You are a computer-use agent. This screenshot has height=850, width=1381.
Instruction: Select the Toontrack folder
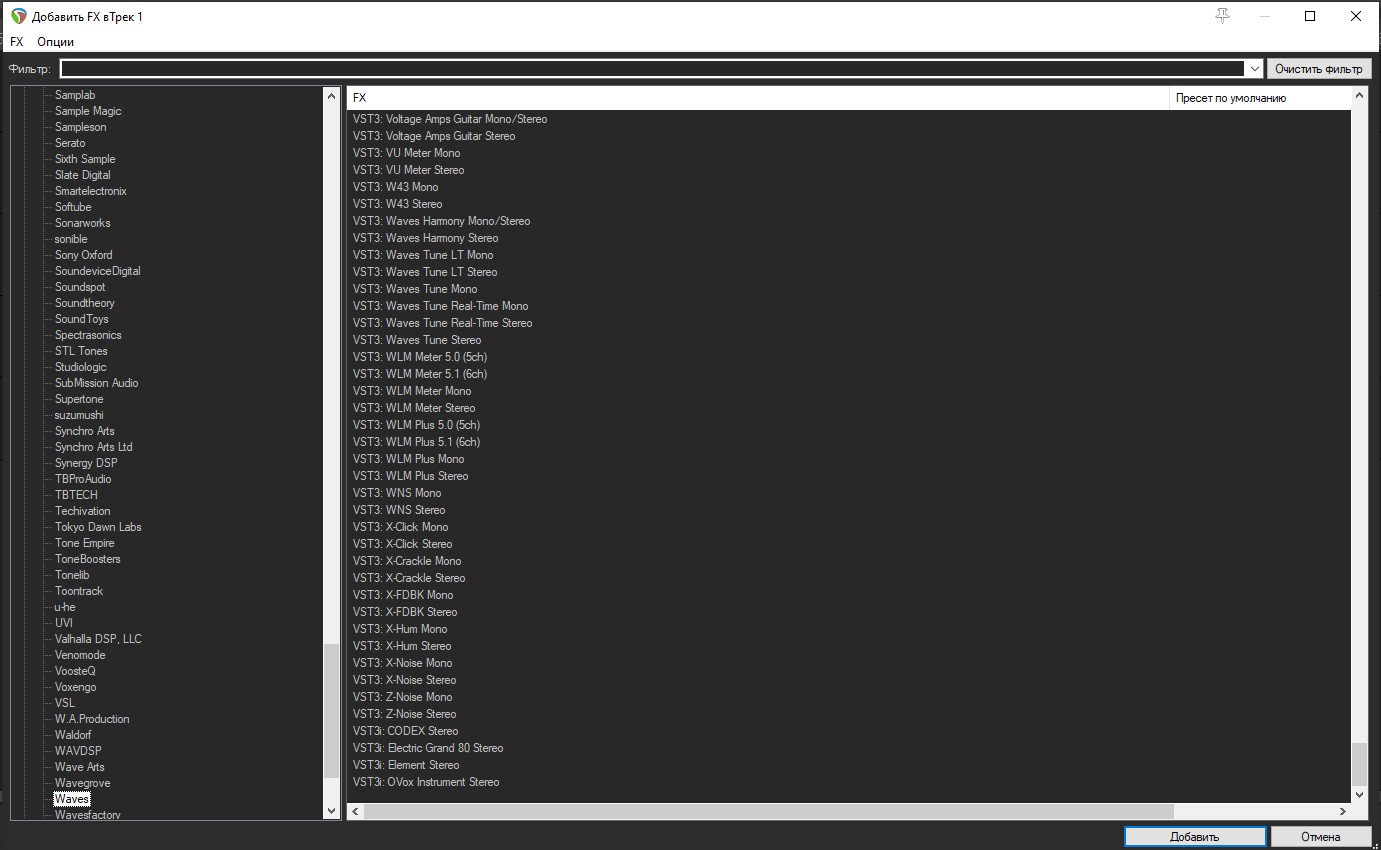(79, 591)
